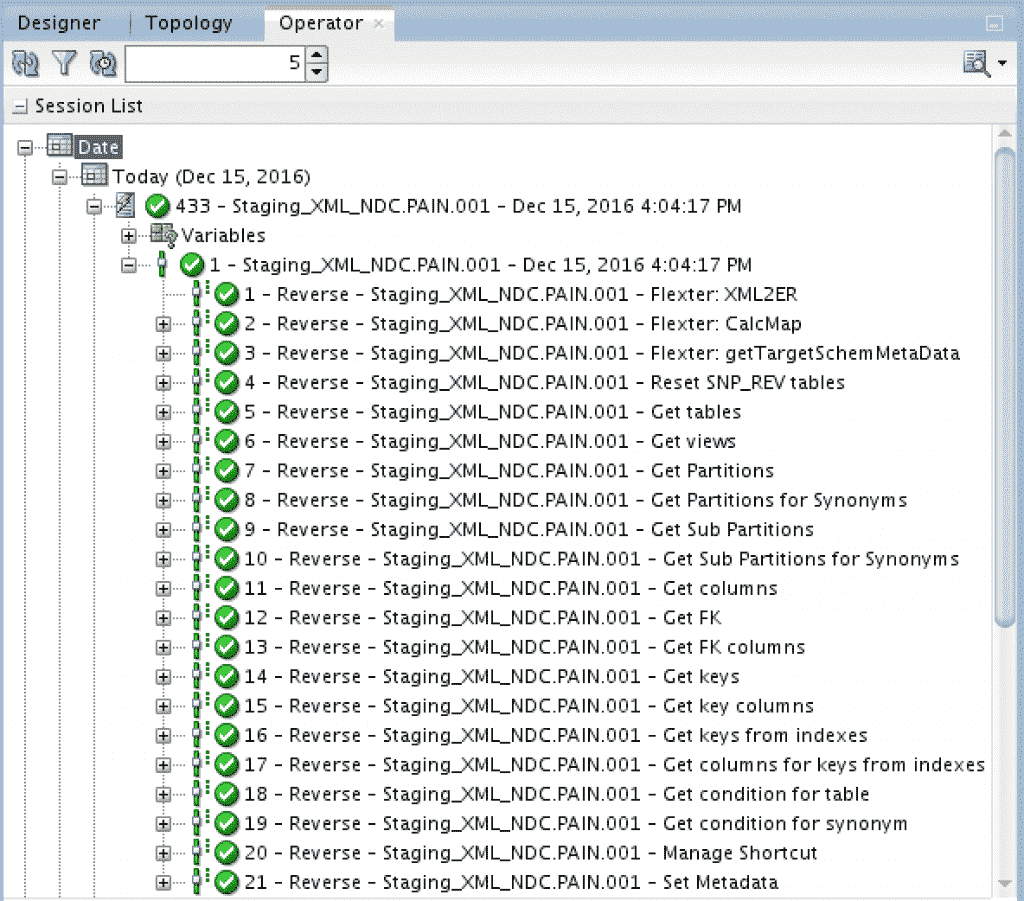
Task: Click task step icon for 8 Get Partitions for Synonyms
Action: pos(200,499)
